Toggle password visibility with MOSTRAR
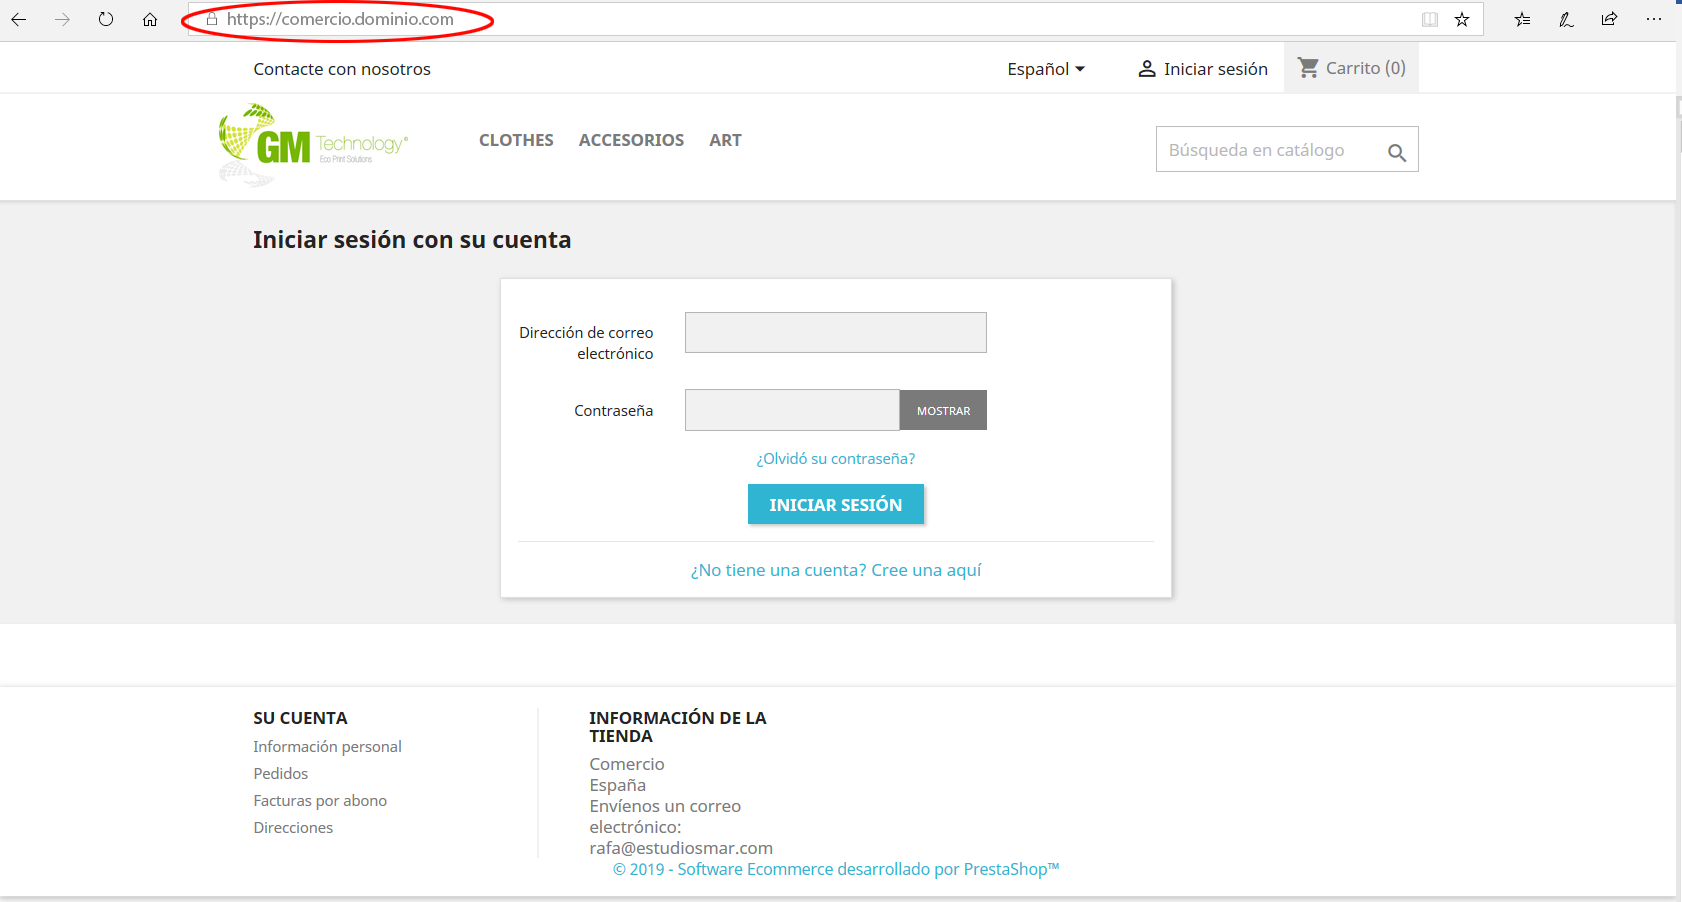Image resolution: width=1682 pixels, height=902 pixels. tap(943, 411)
